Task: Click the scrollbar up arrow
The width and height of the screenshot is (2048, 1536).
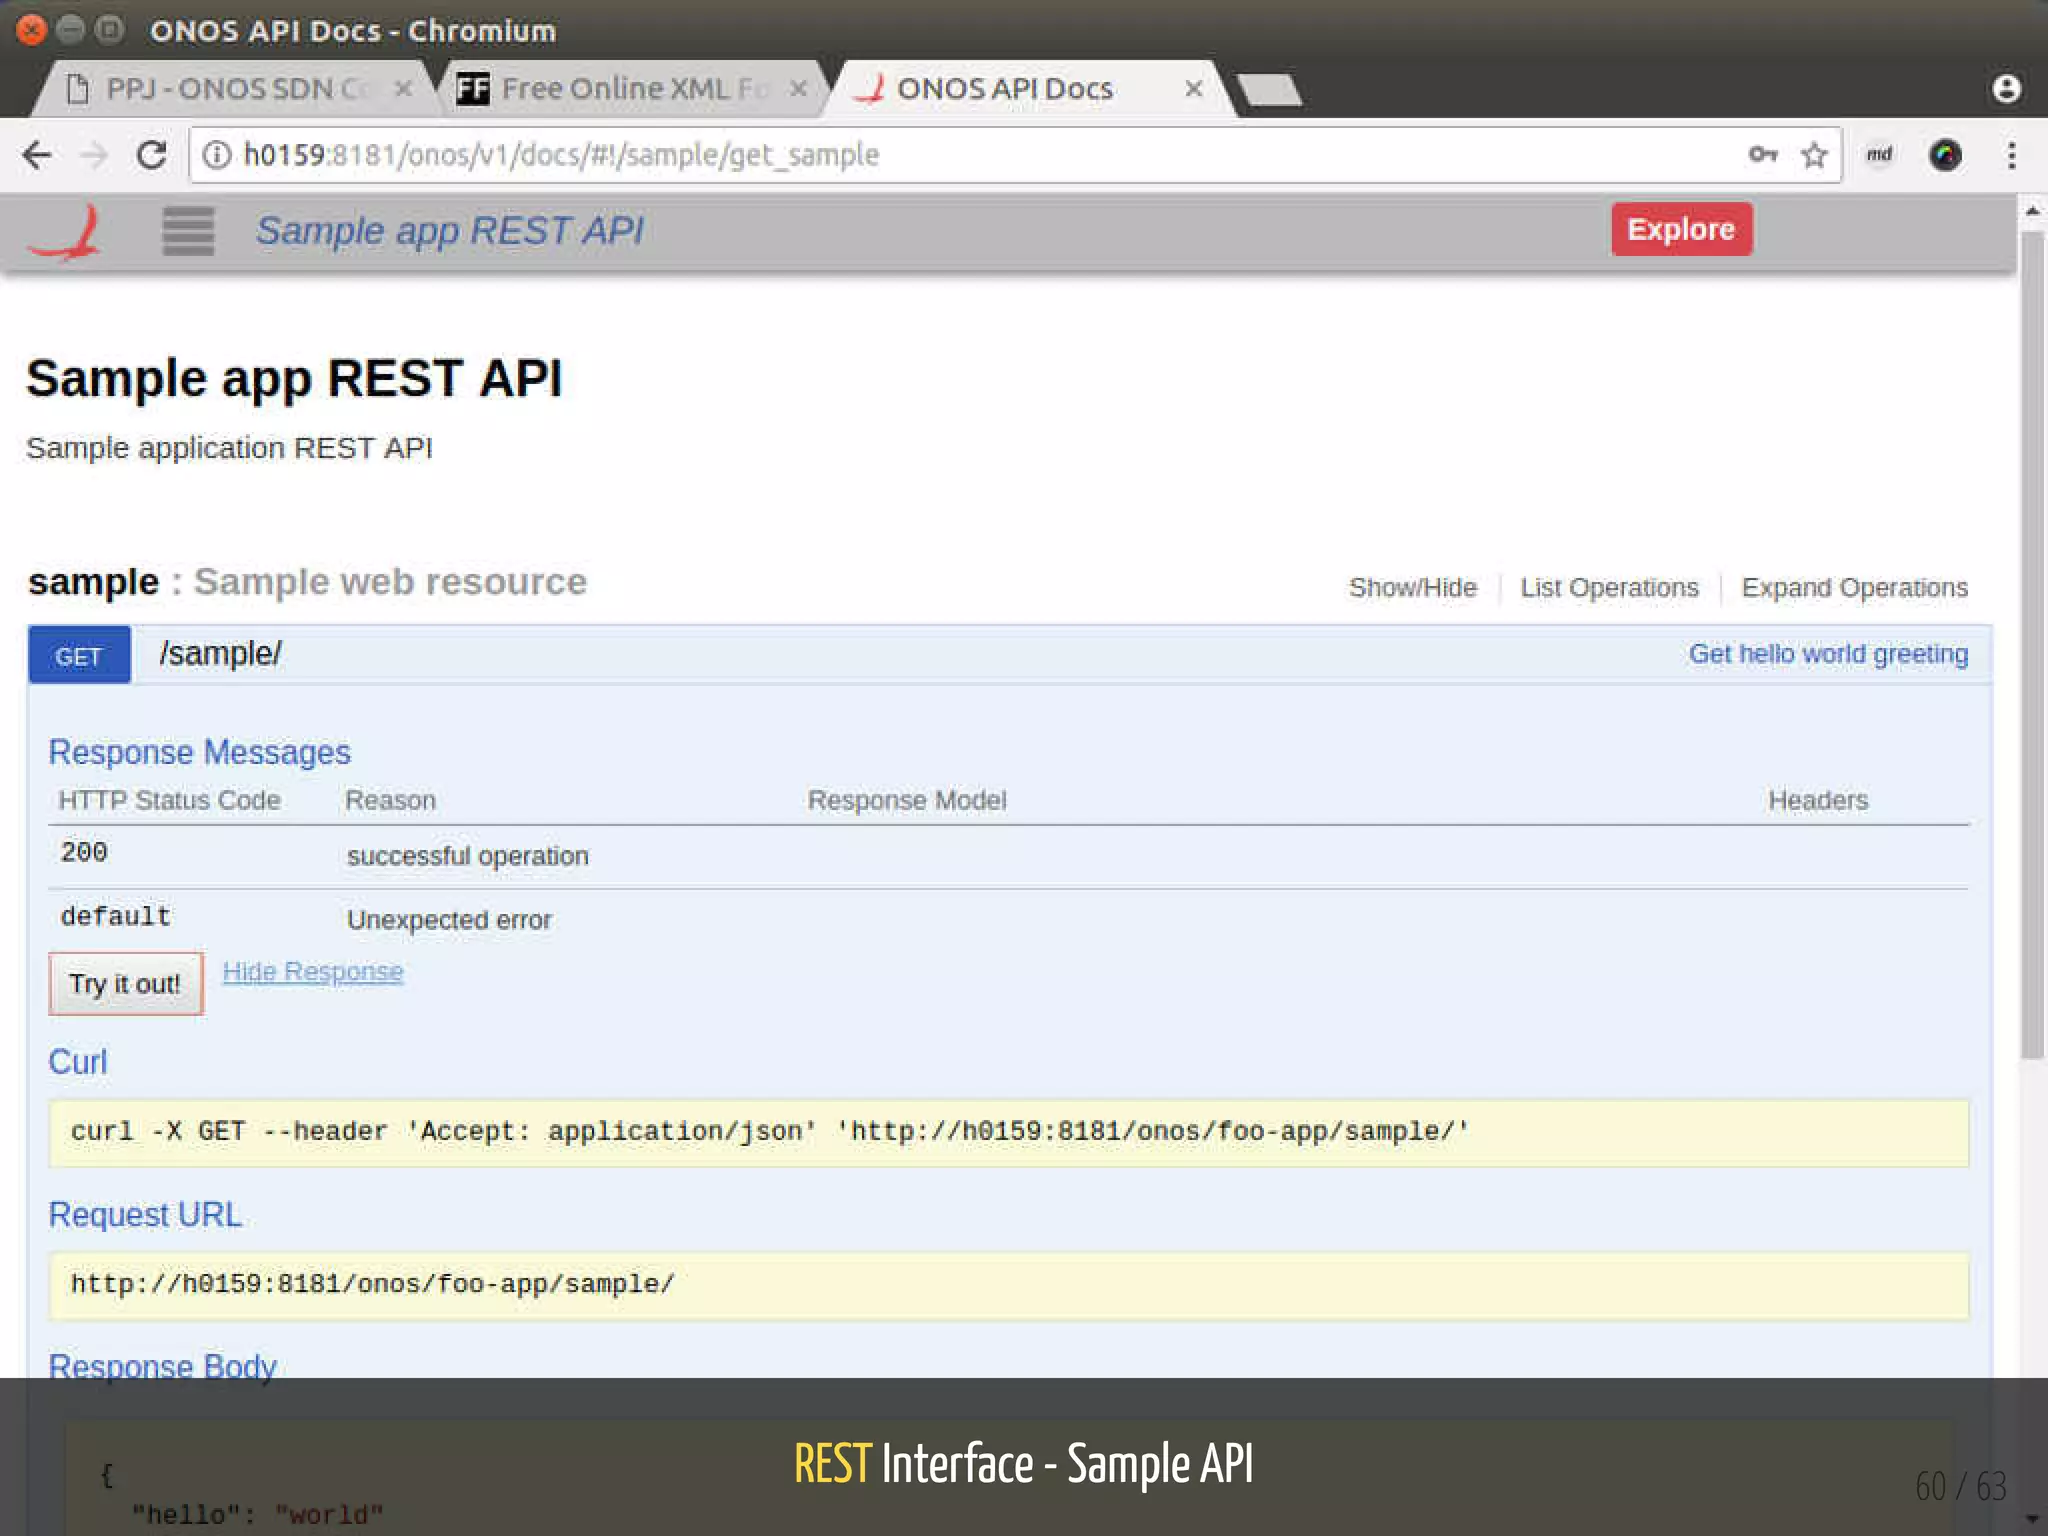Action: pos(2032,212)
